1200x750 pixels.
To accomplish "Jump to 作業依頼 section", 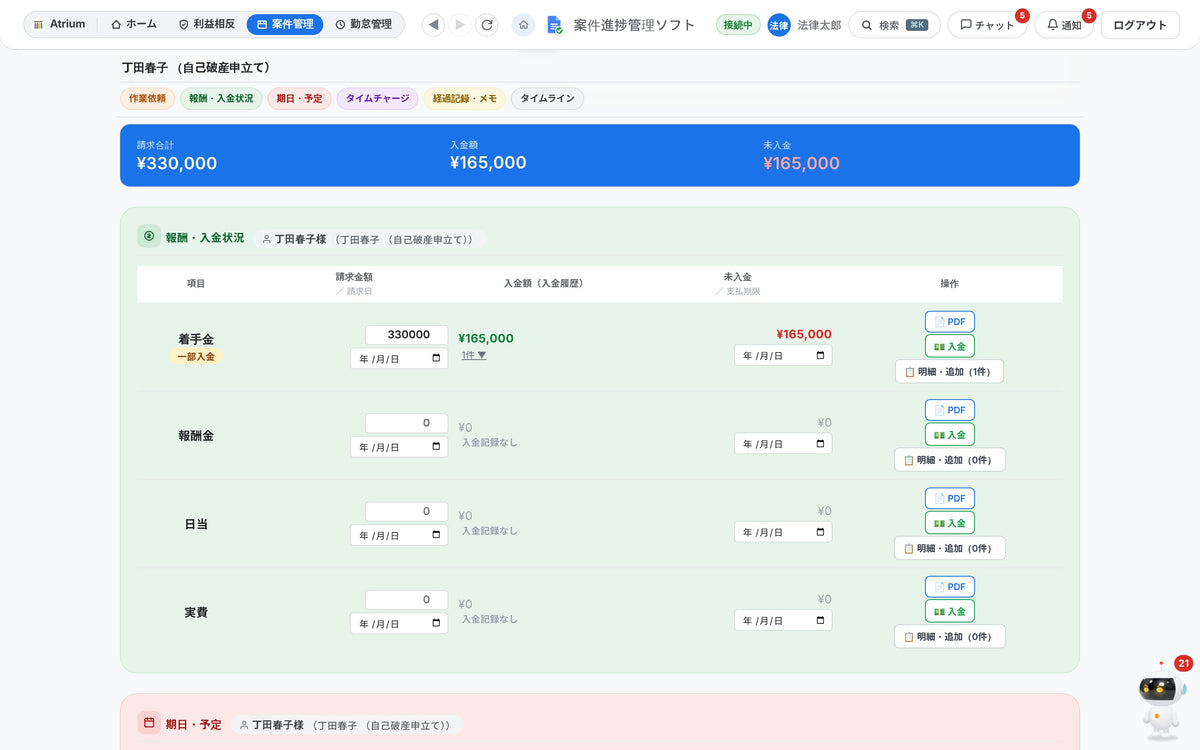I will tap(147, 99).
